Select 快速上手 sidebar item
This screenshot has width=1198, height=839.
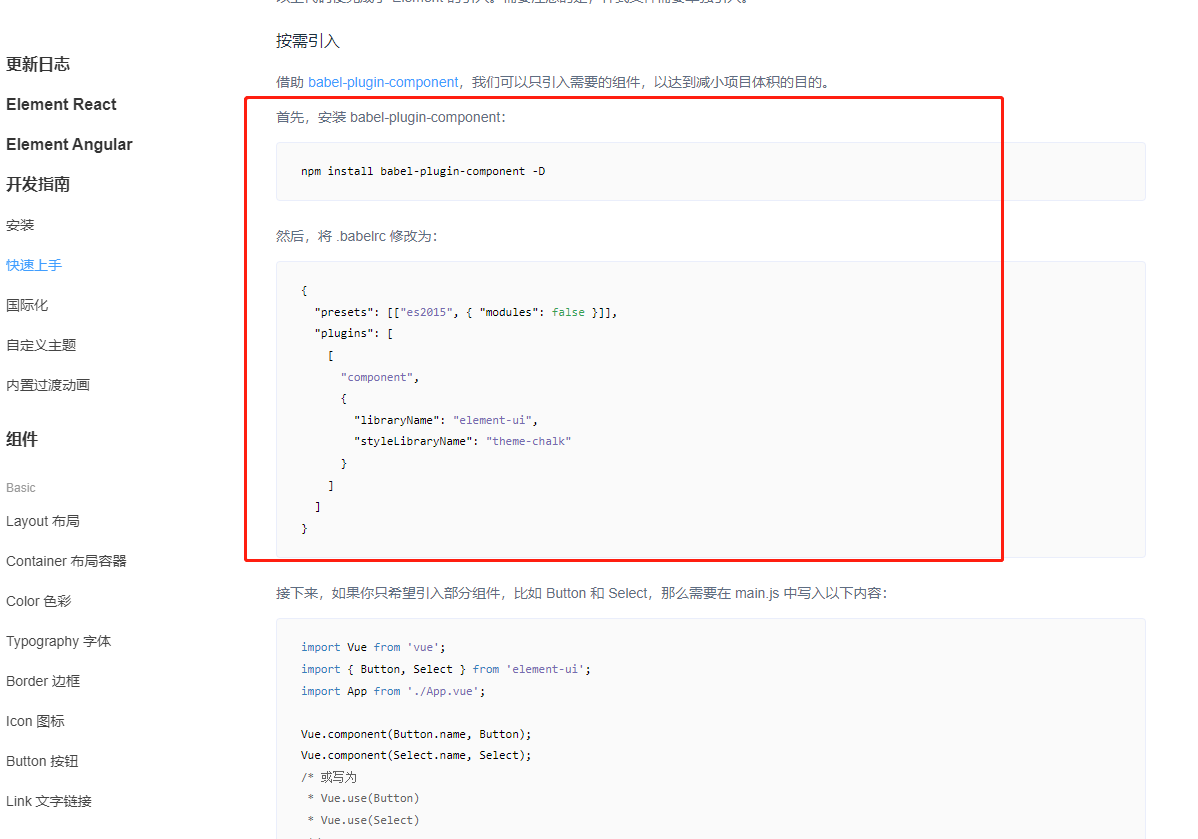pos(34,265)
